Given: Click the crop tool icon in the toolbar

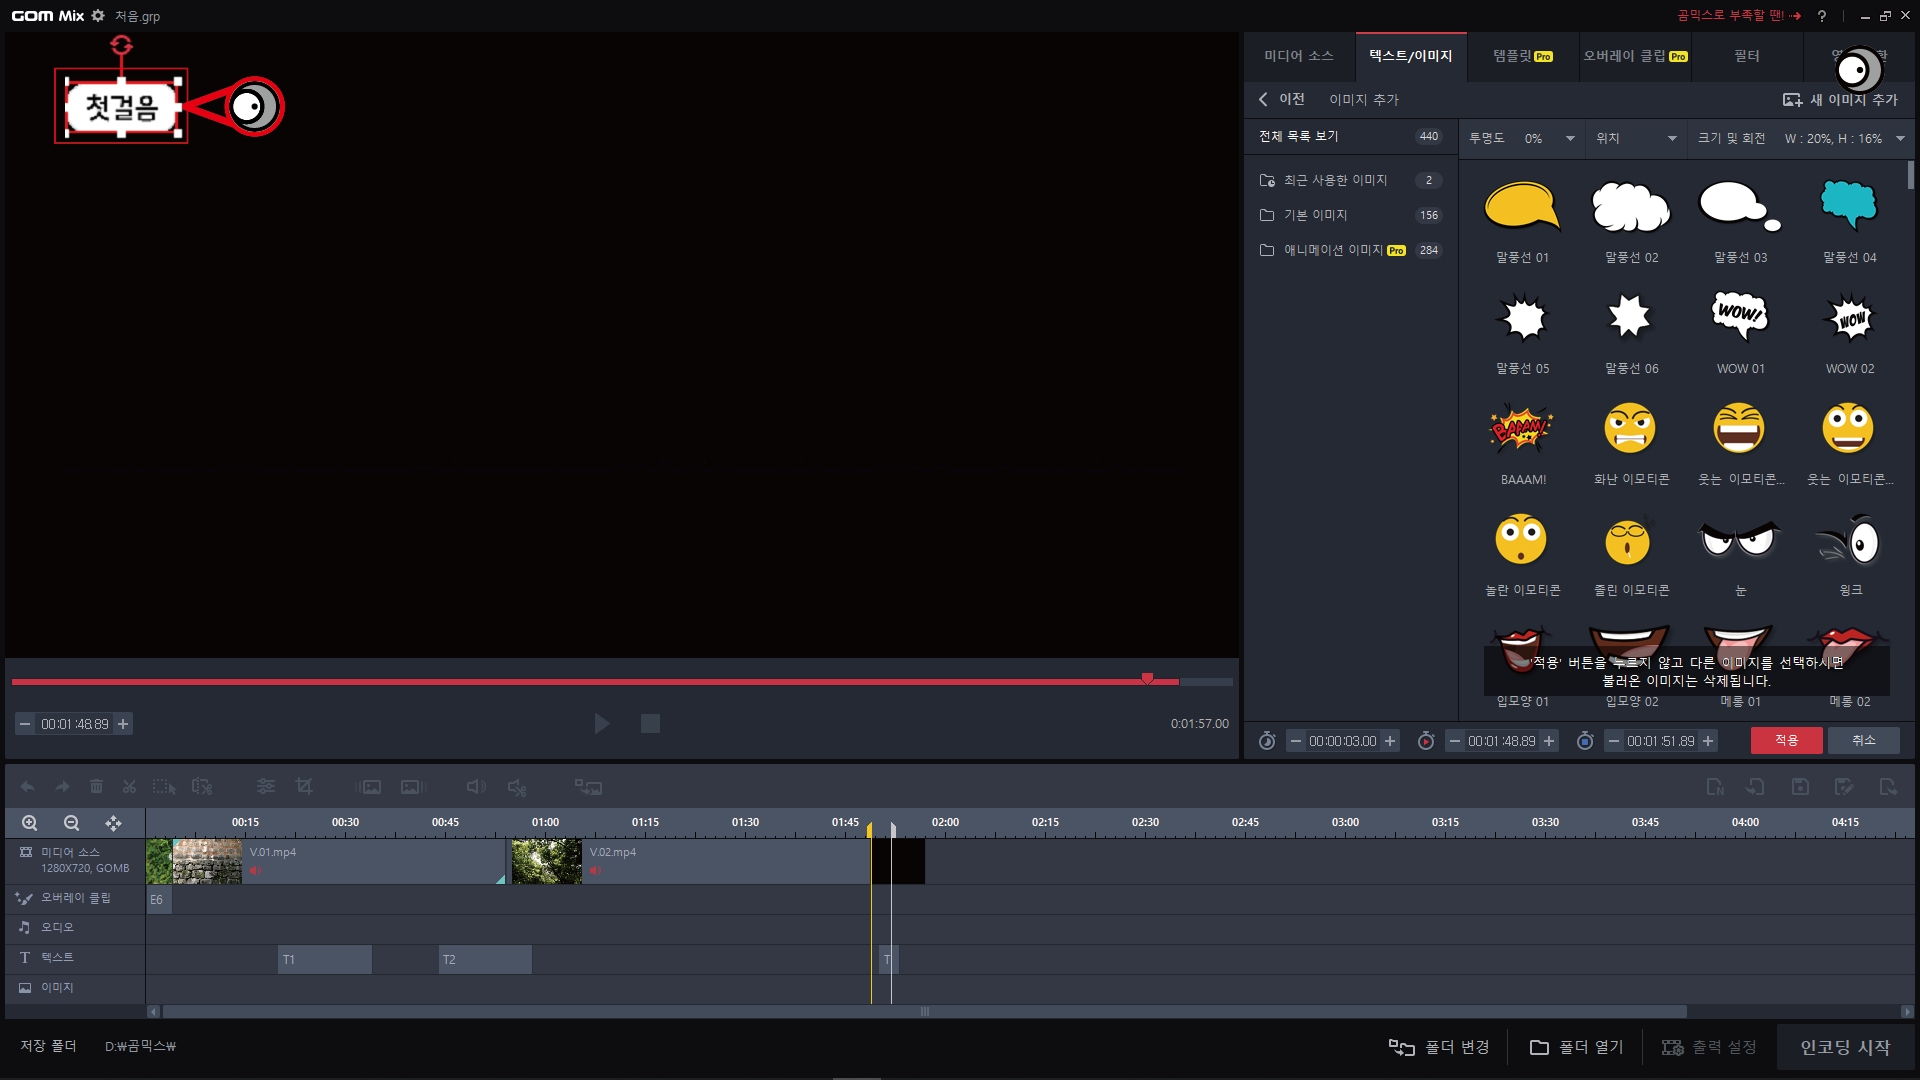Looking at the screenshot, I should [x=304, y=787].
